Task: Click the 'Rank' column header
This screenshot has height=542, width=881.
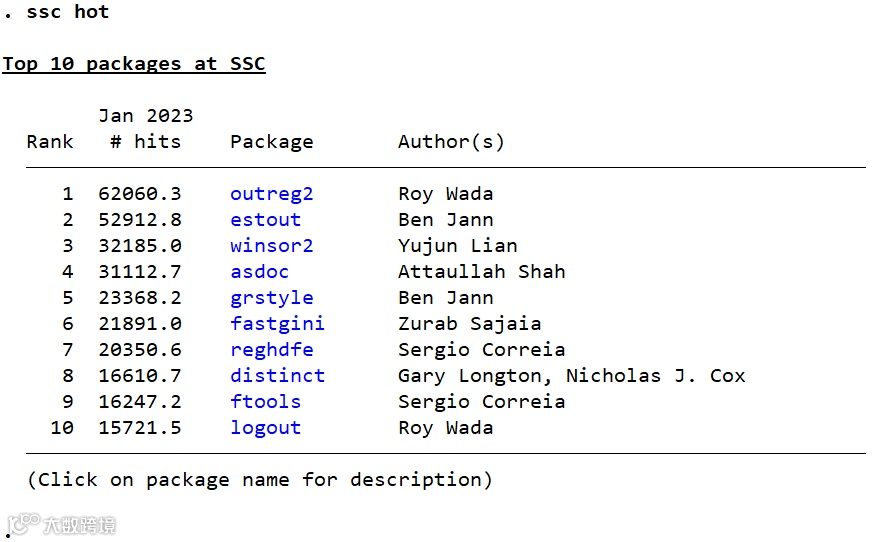Action: [x=50, y=142]
